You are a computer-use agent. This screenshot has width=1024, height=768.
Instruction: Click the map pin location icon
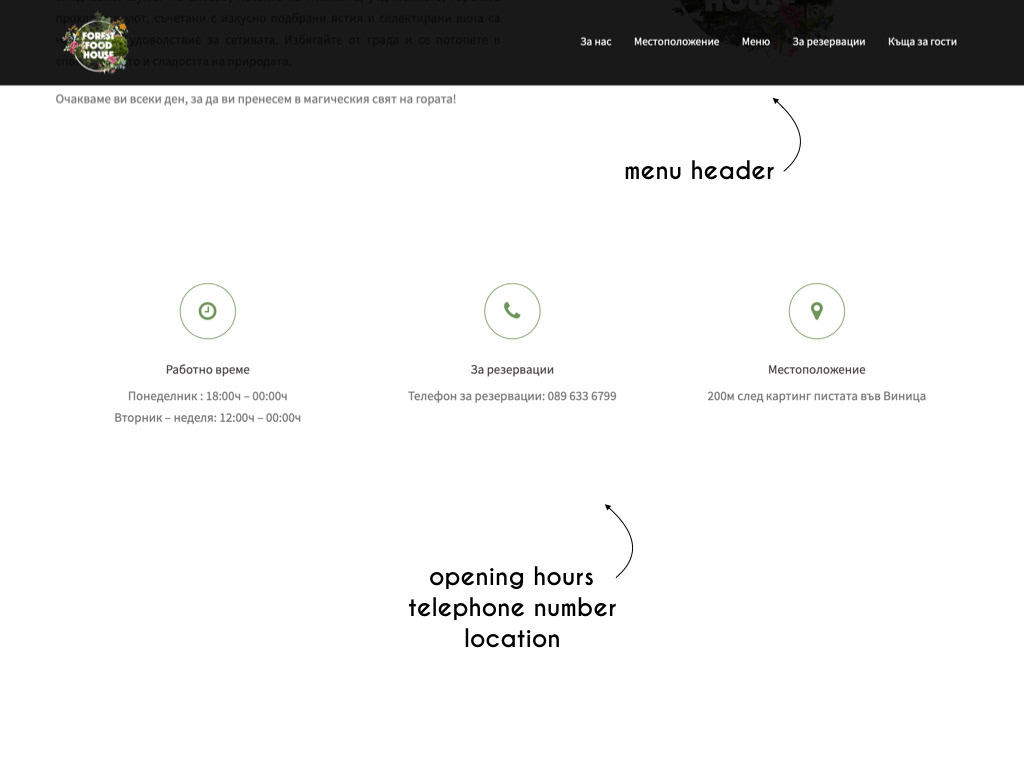click(x=816, y=311)
